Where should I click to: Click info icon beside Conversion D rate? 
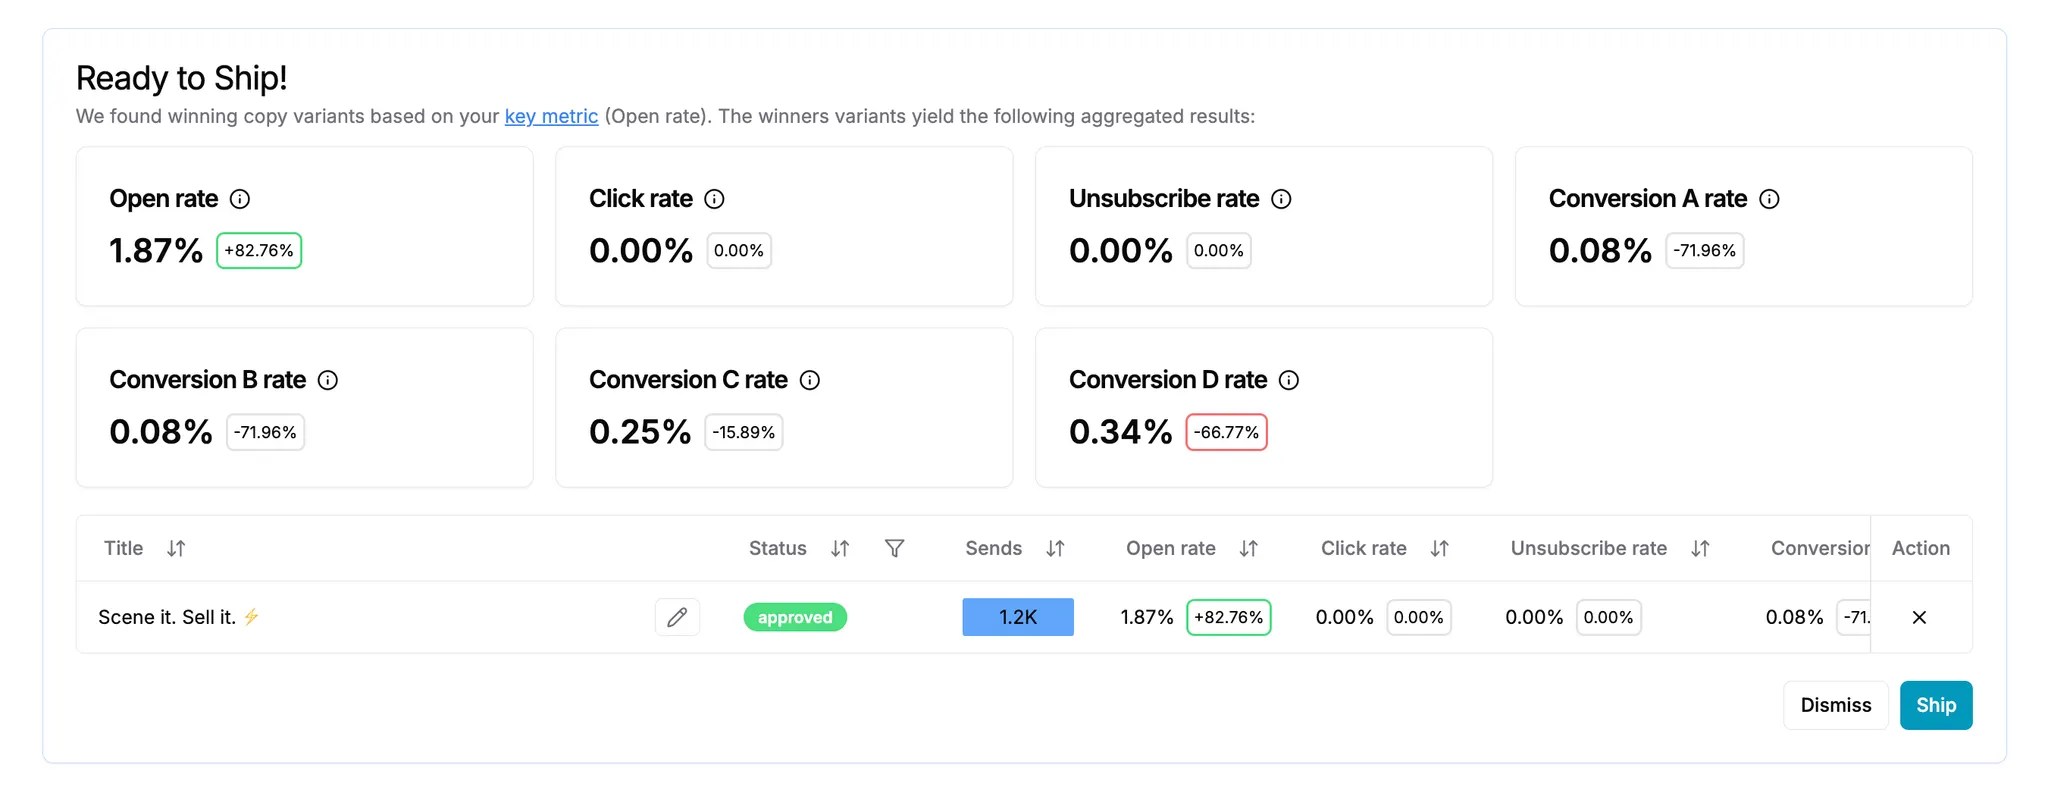pyautogui.click(x=1289, y=380)
